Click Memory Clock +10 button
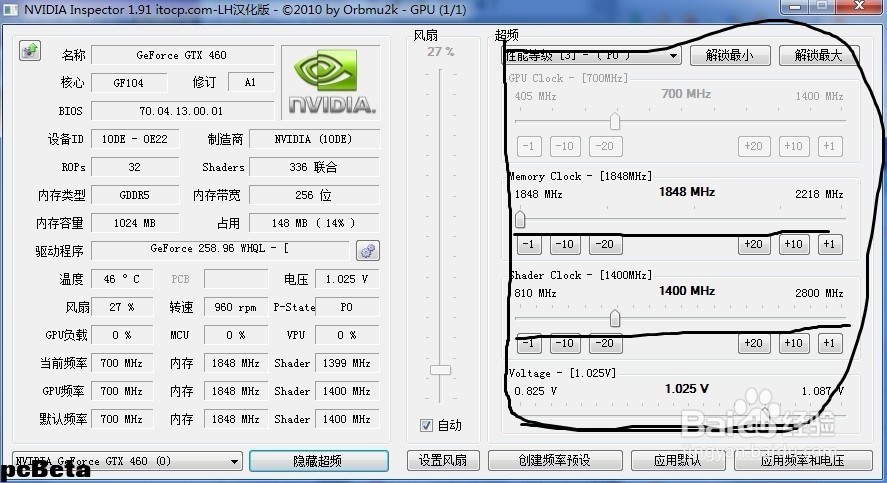 tap(794, 244)
